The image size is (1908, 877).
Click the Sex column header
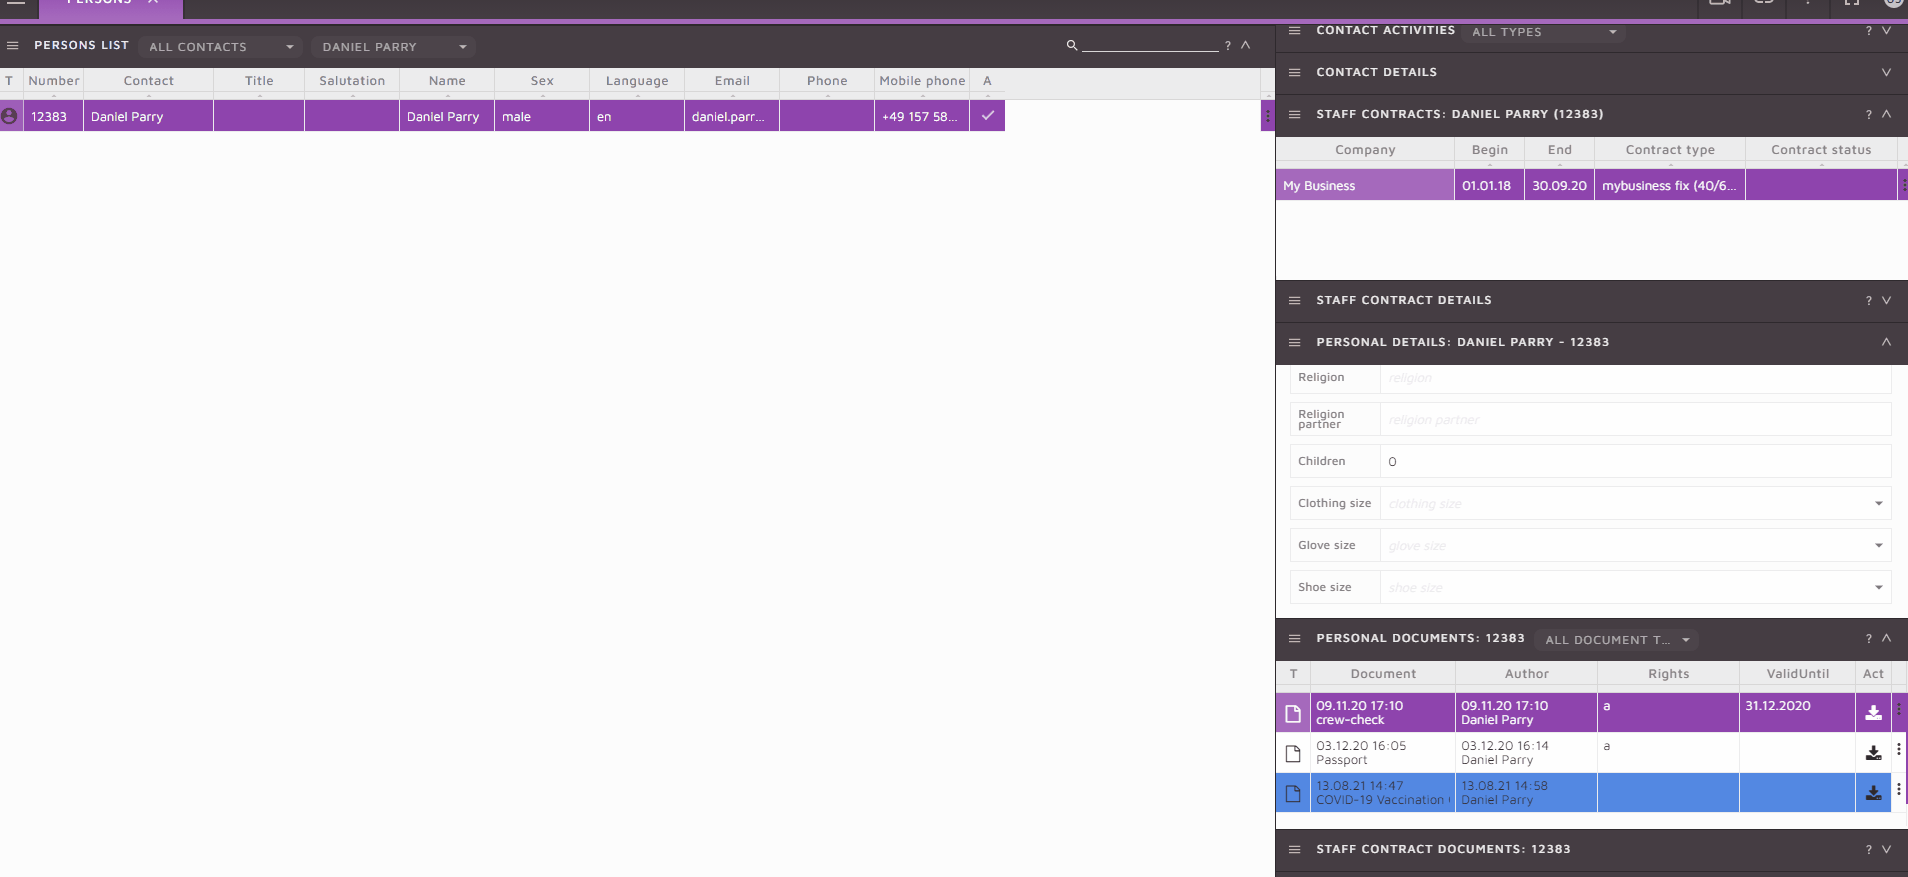[x=542, y=81]
